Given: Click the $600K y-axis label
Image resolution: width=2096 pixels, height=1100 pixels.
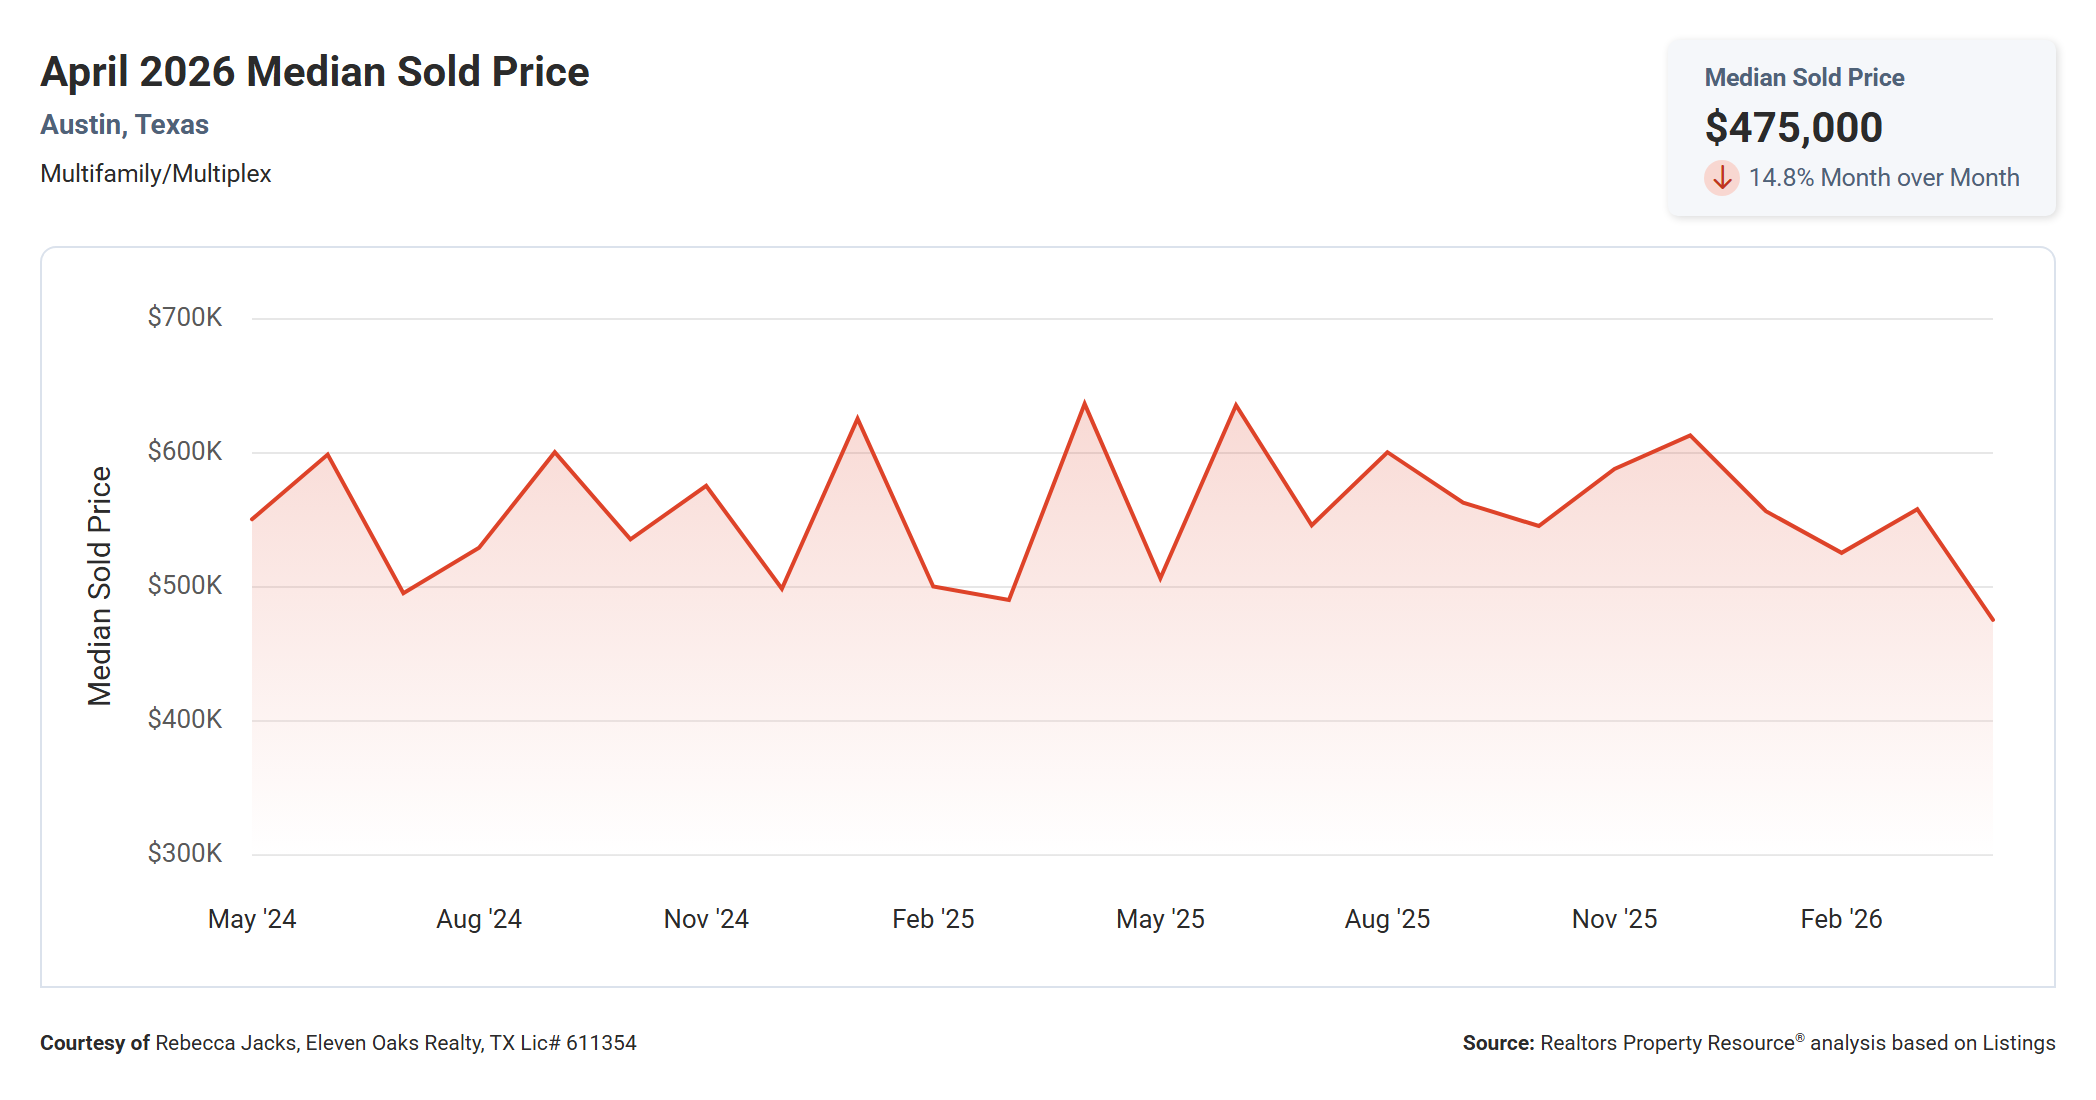Looking at the screenshot, I should [185, 452].
